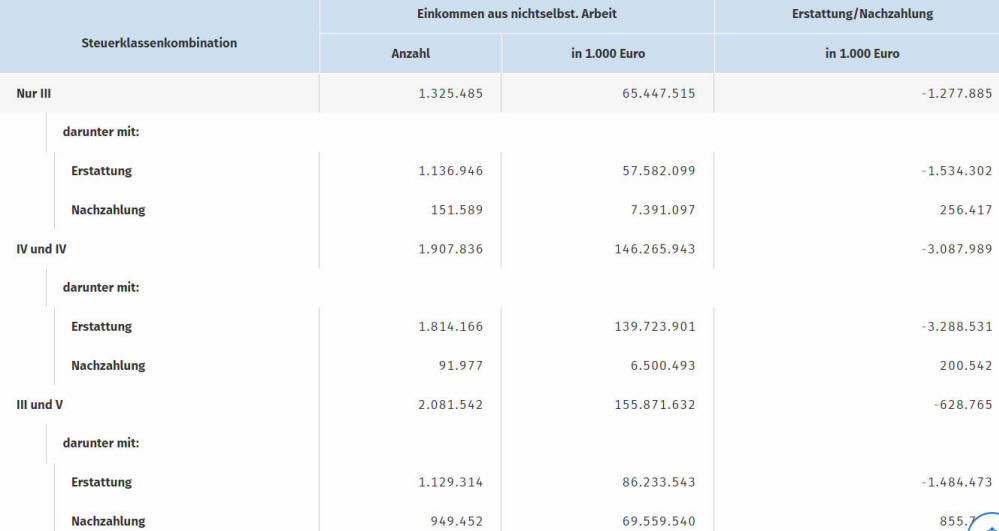The width and height of the screenshot is (999, 531).
Task: Click the cell showing 1.325.485
Action: pyautogui.click(x=450, y=93)
